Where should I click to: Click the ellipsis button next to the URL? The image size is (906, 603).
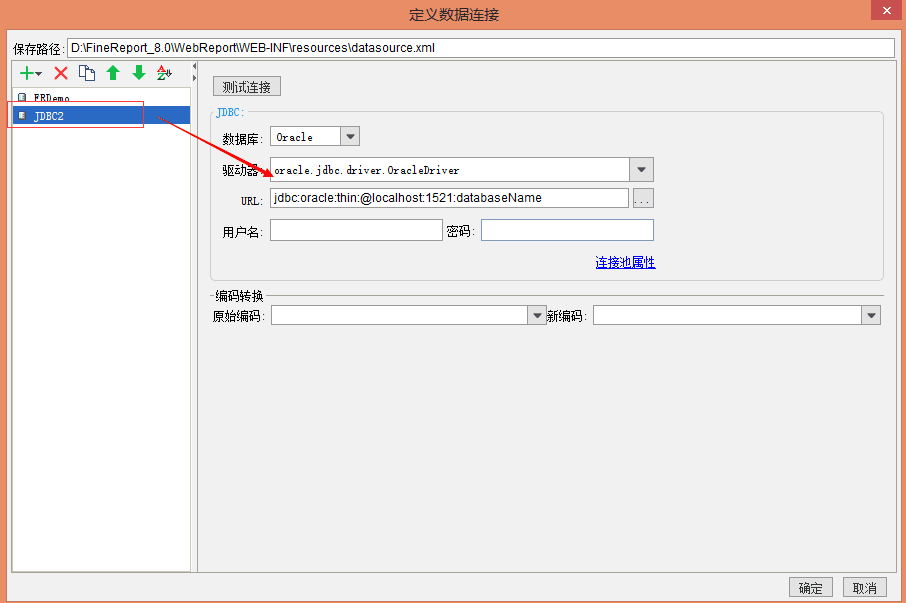coord(643,198)
